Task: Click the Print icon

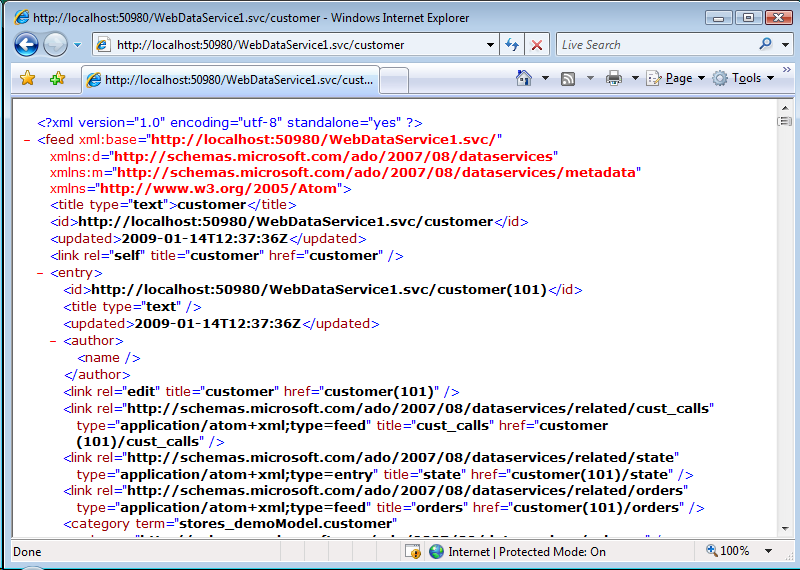Action: coord(613,78)
